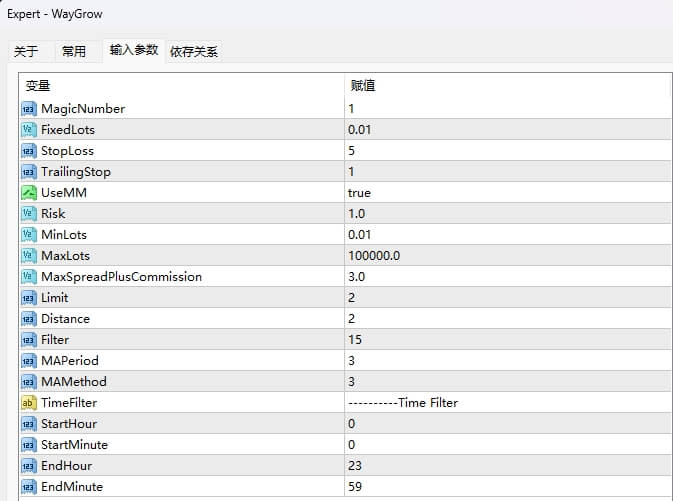Image resolution: width=673 pixels, height=501 pixels.
Task: Edit the Filter value 15
Action: tap(355, 339)
